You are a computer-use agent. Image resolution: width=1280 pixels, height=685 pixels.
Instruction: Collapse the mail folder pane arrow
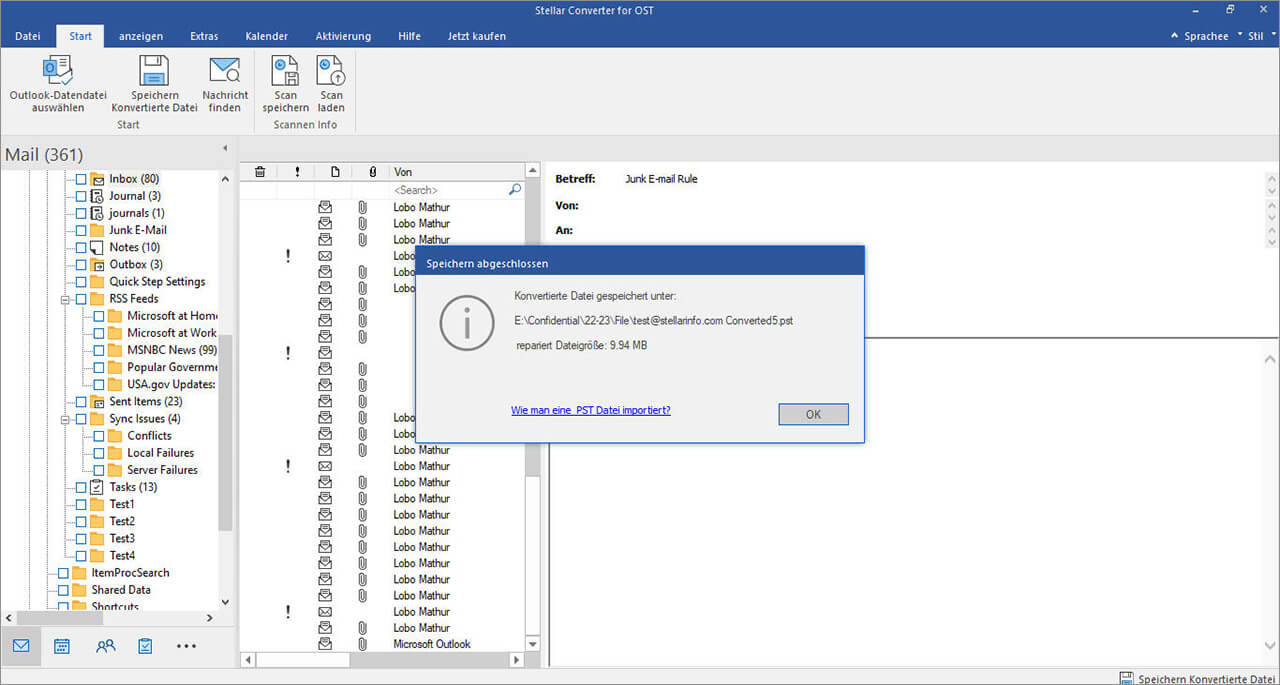click(224, 148)
